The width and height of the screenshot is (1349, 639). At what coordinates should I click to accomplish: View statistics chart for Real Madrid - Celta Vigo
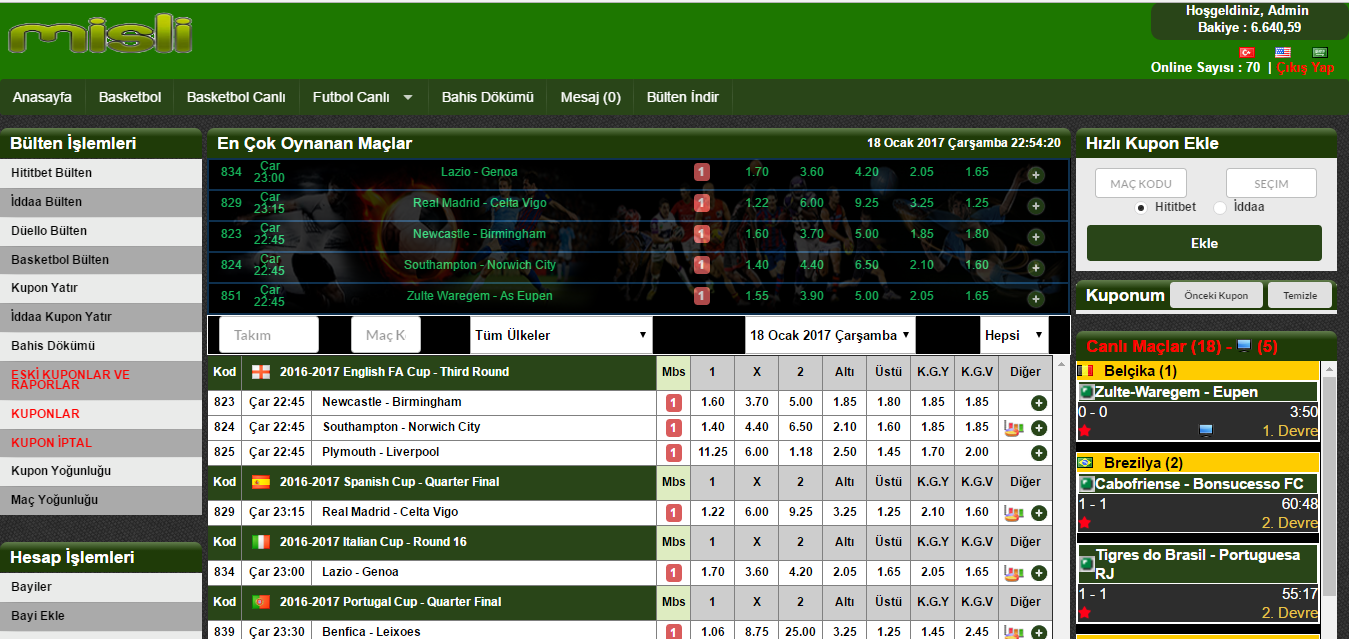(x=1014, y=513)
